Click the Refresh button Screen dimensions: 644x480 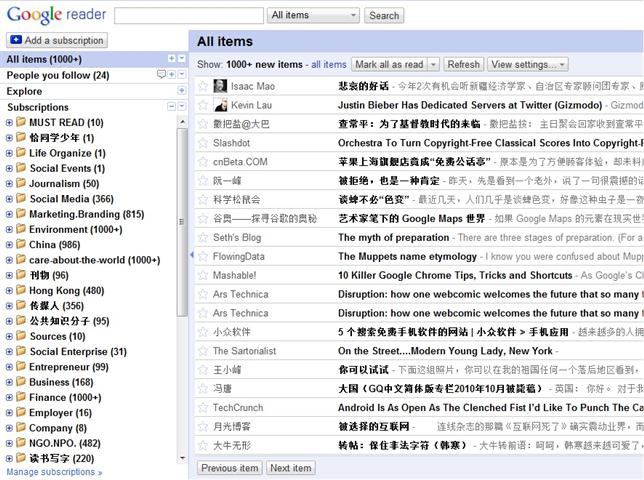464,64
